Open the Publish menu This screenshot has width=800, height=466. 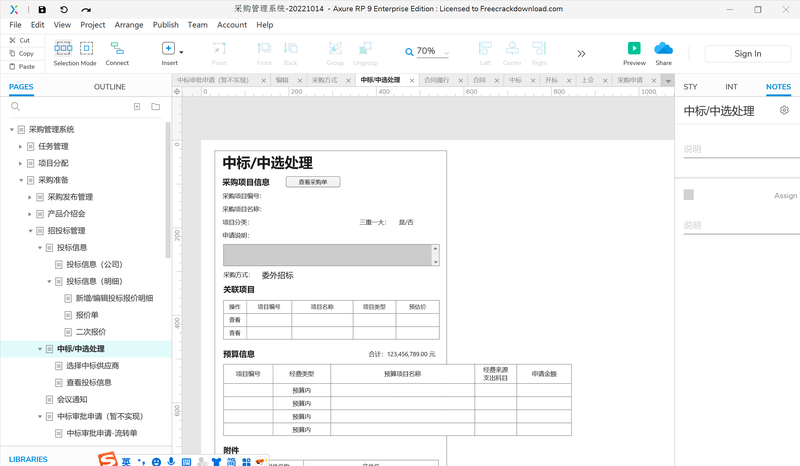pyautogui.click(x=166, y=24)
